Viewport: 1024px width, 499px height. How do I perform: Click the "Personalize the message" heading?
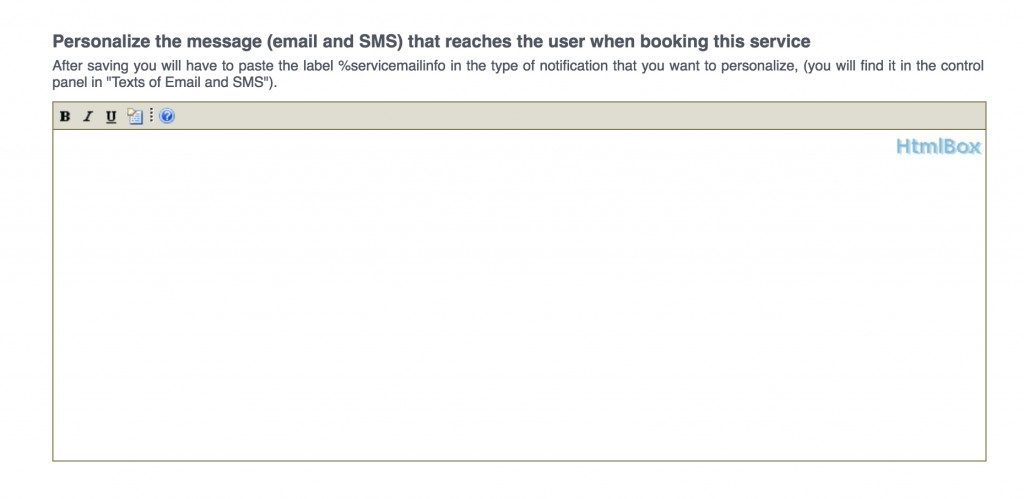click(431, 42)
